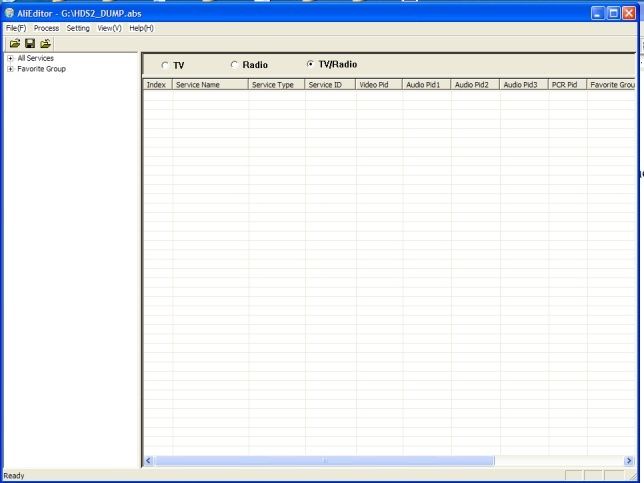Click the horizontal scrollbar left arrow

[149, 460]
